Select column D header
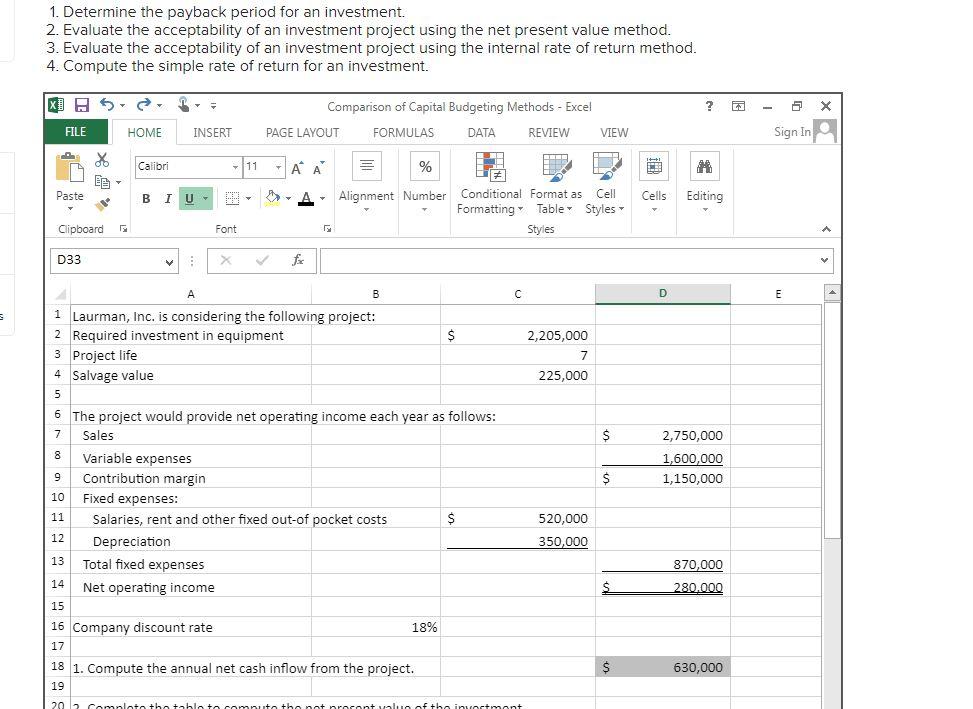973x709 pixels. click(663, 293)
